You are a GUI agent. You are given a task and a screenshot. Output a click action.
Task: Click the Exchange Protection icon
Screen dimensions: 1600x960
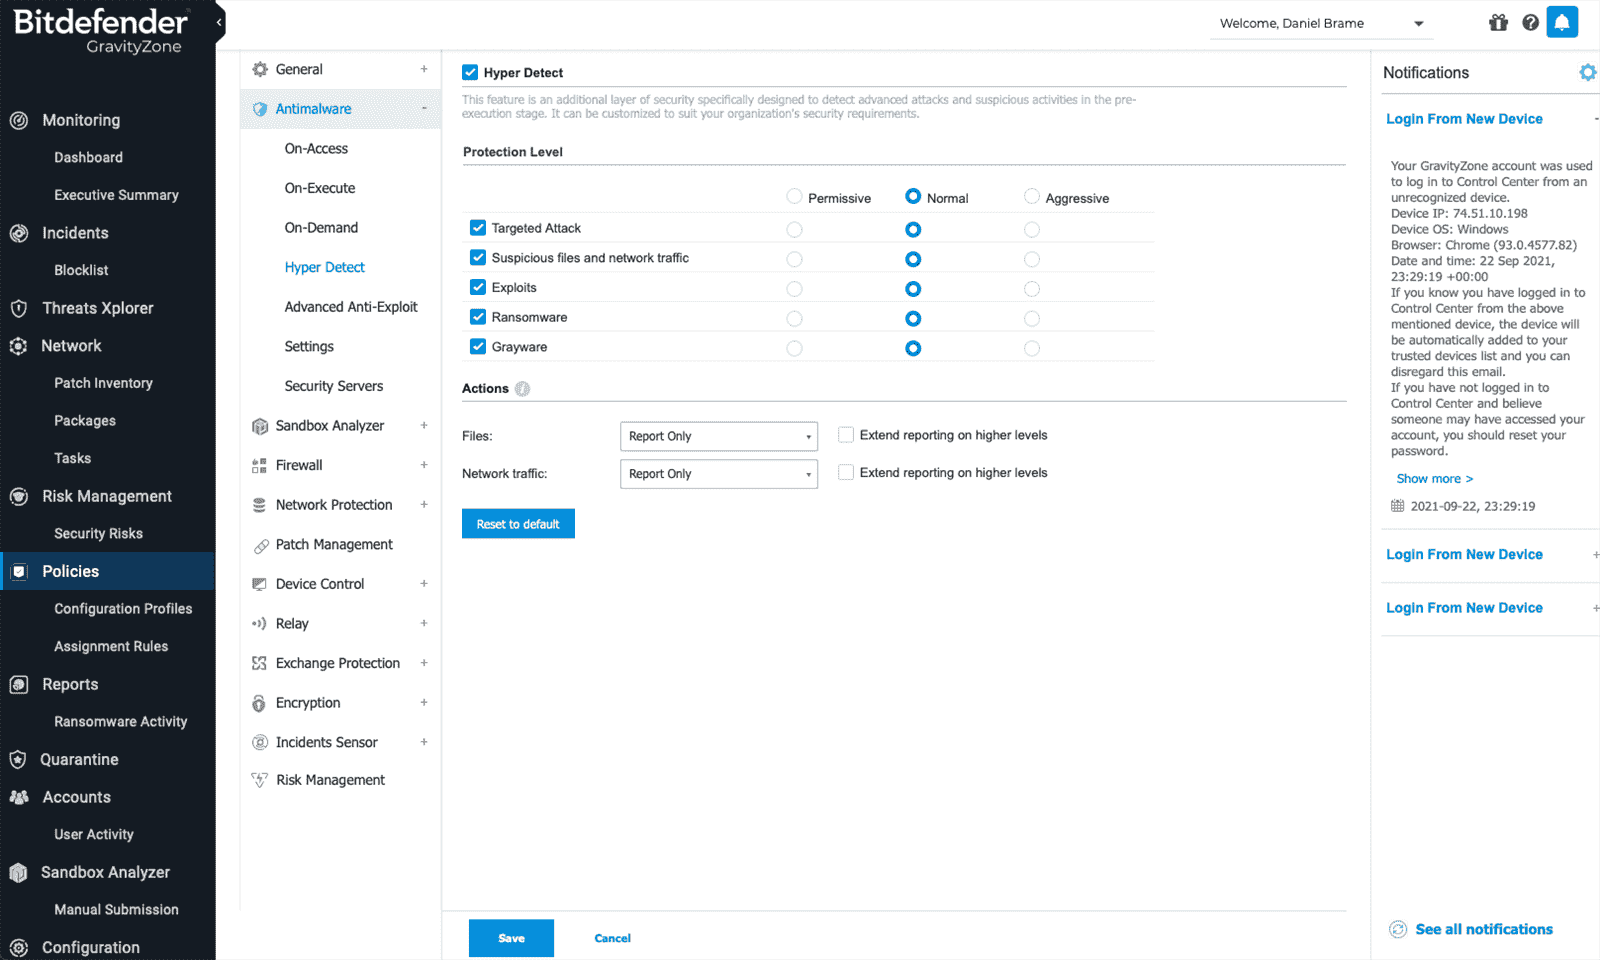[260, 663]
